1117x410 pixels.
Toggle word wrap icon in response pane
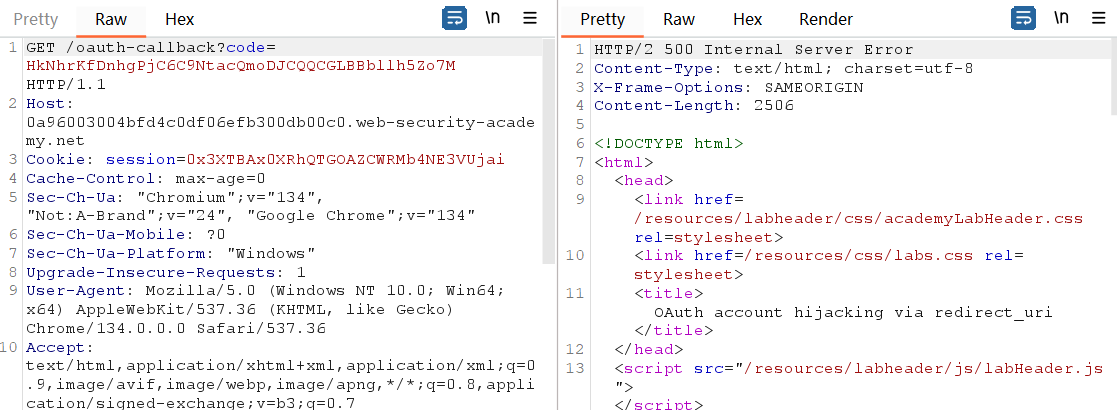[x=1023, y=18]
